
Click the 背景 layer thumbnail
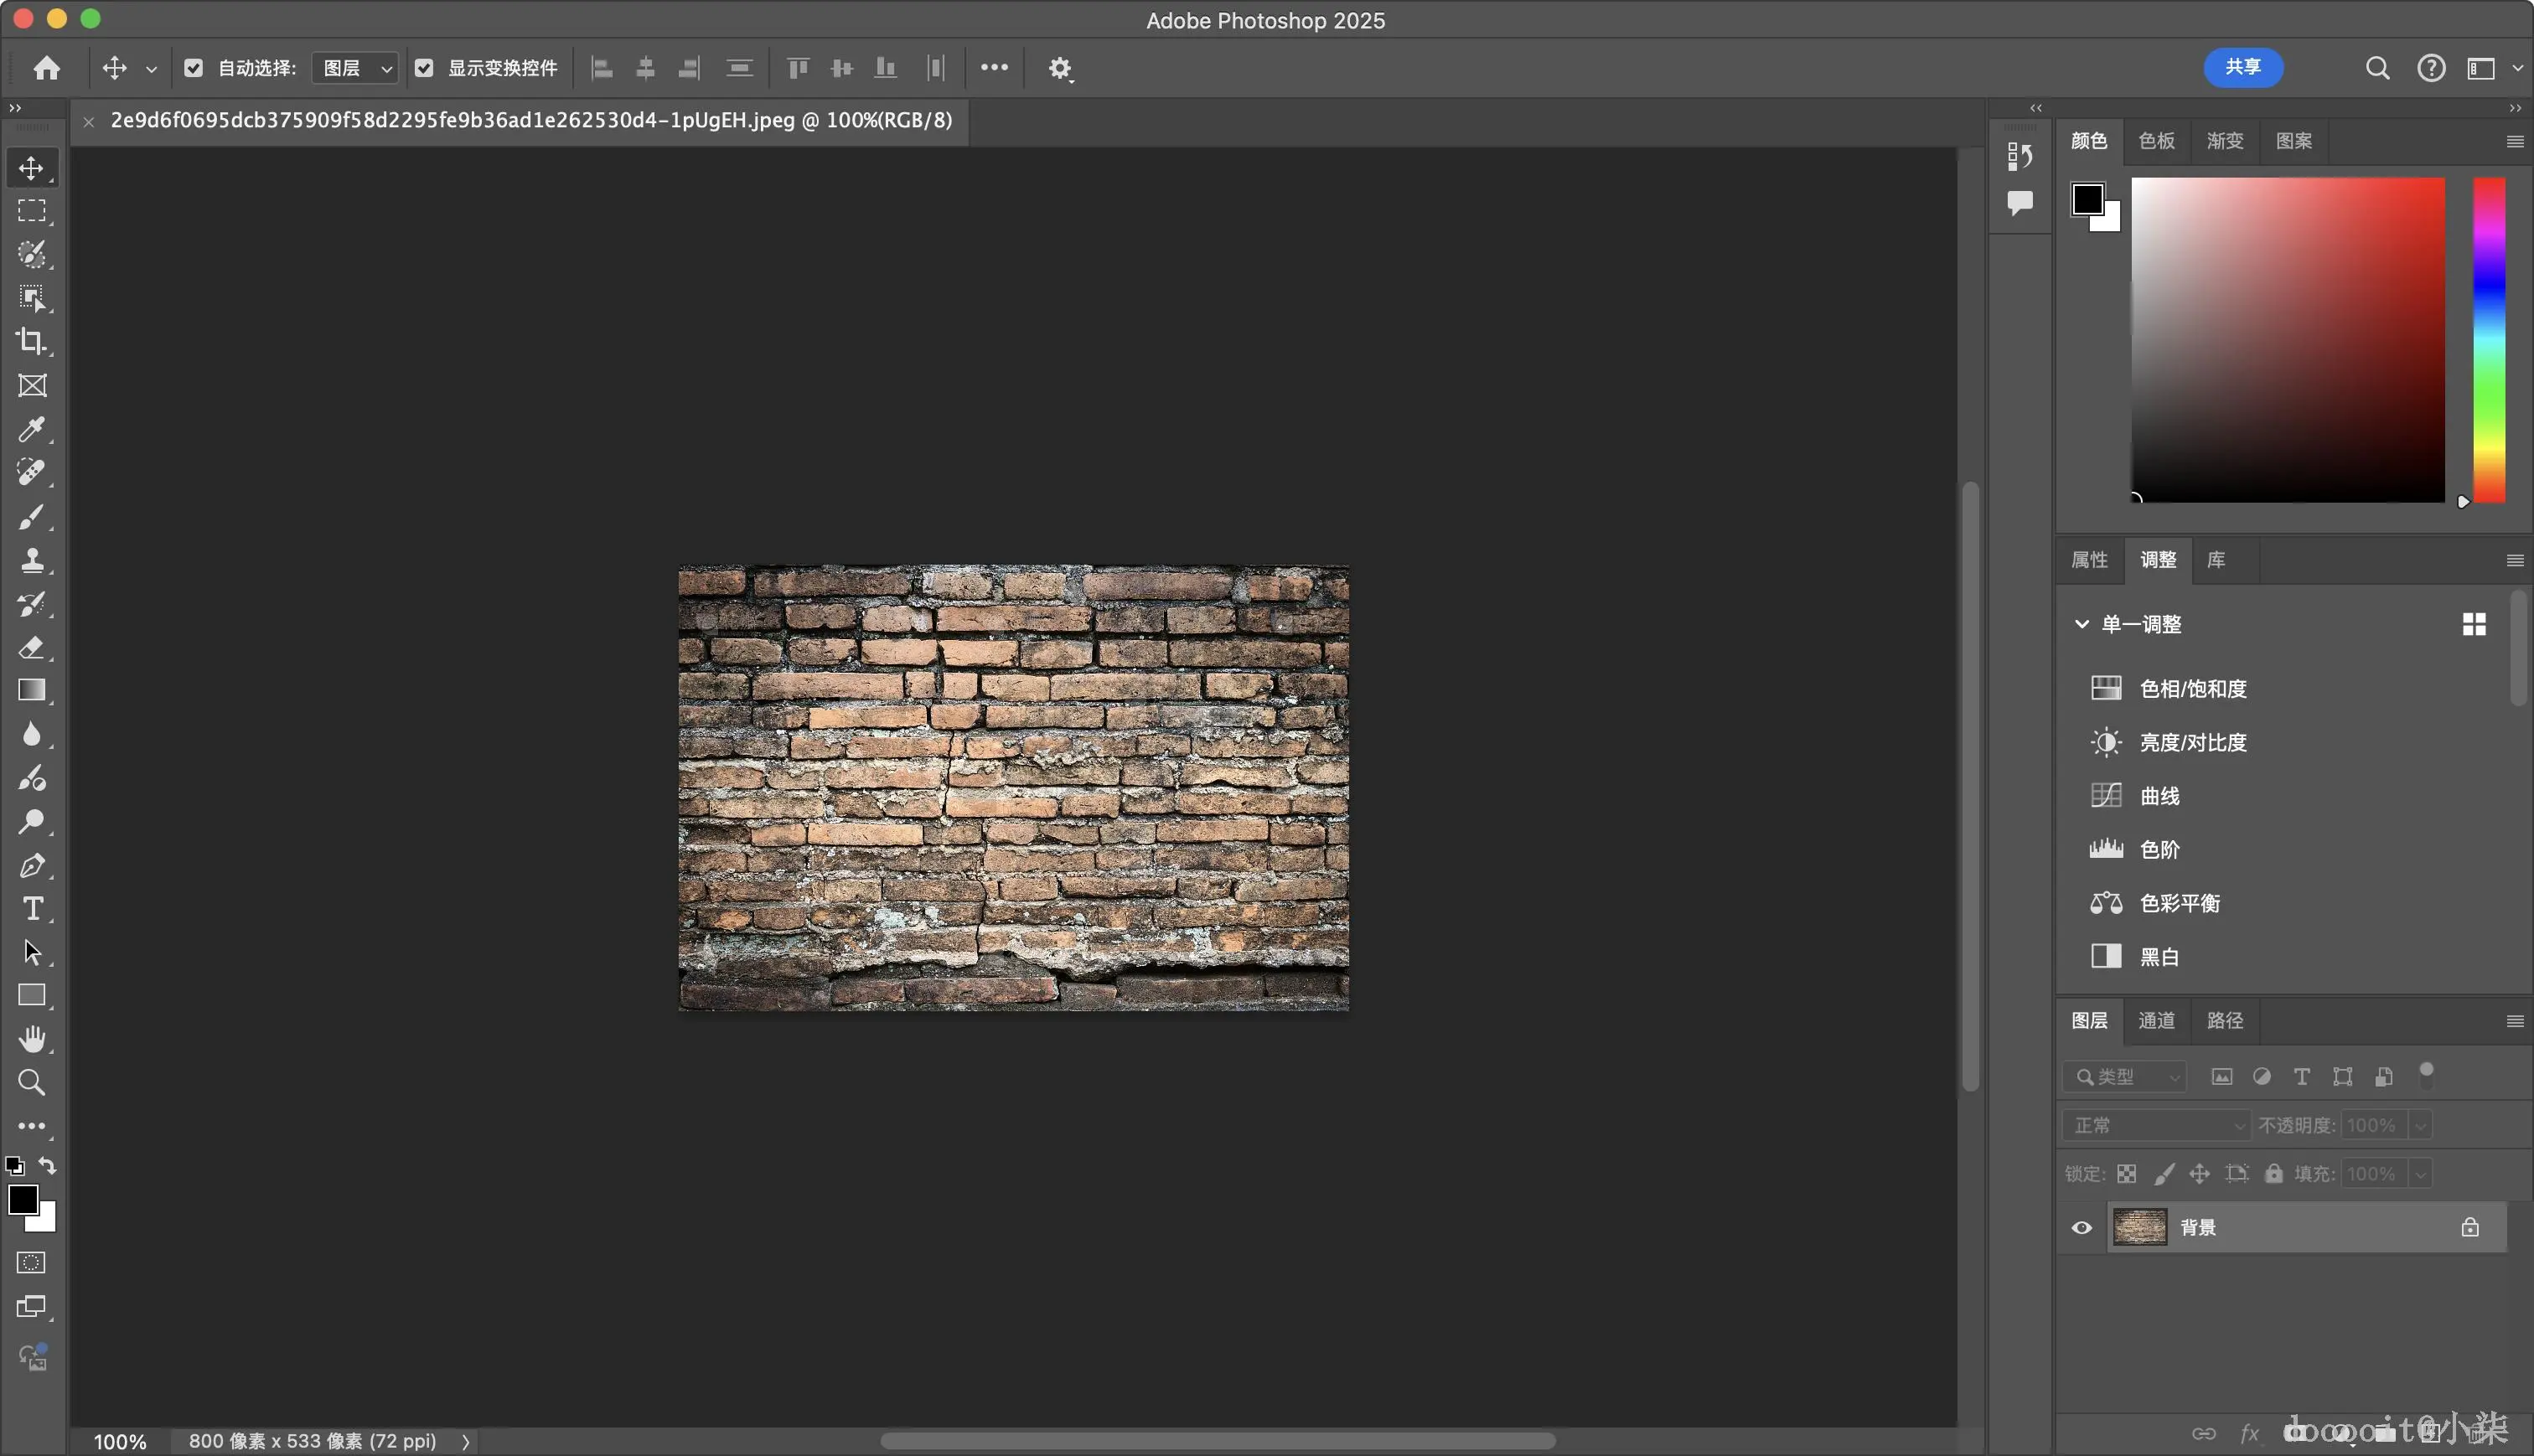coord(2140,1228)
